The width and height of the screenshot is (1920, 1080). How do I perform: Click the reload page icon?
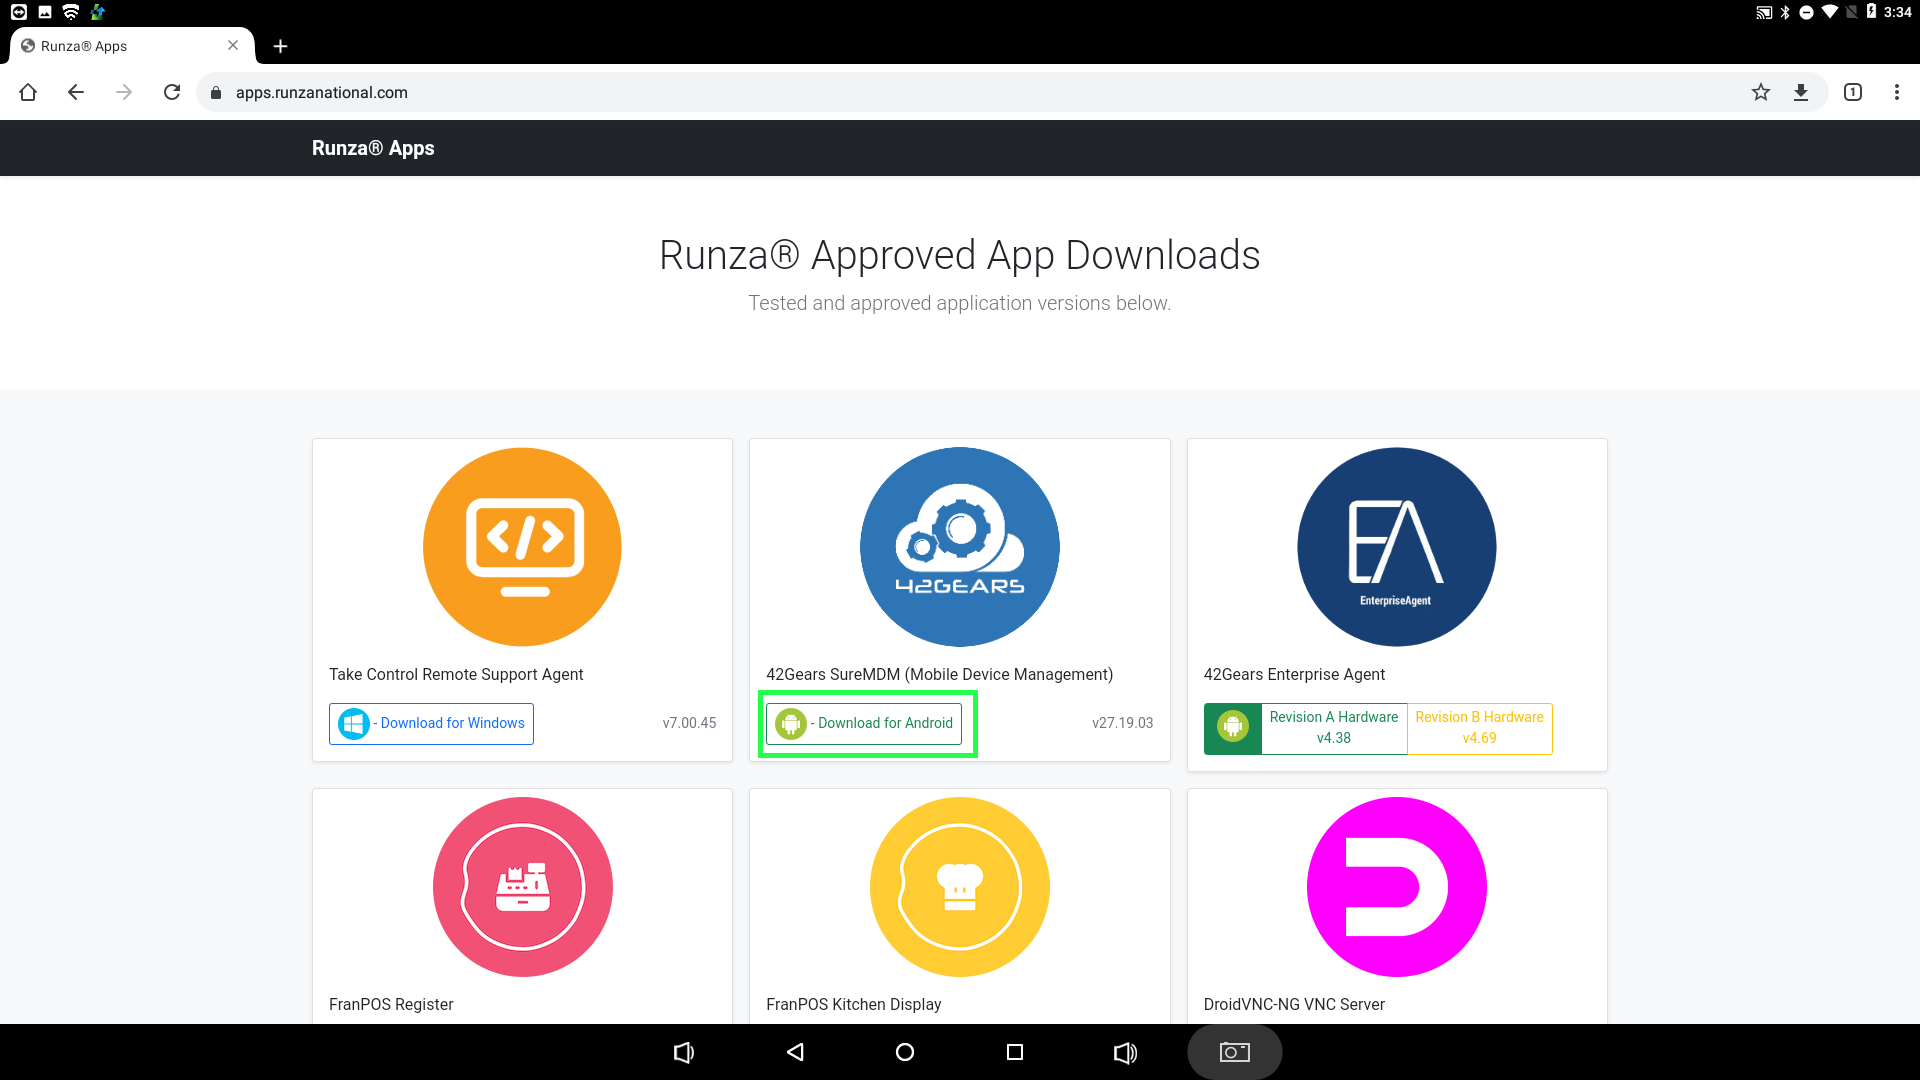[x=172, y=92]
